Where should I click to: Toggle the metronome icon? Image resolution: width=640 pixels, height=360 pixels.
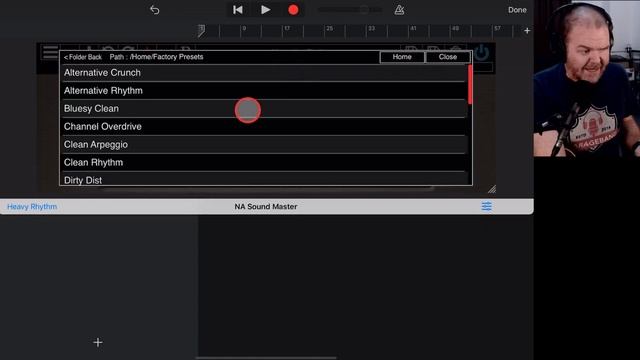[x=399, y=10]
